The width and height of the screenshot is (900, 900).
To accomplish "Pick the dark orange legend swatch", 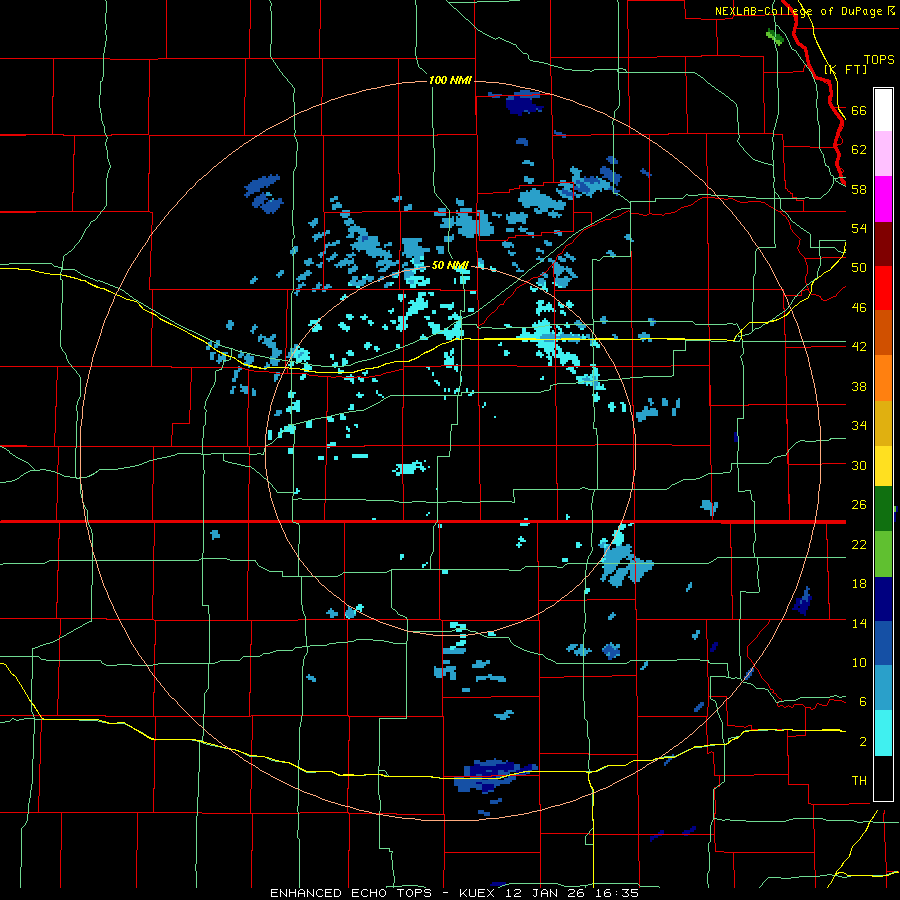I will pos(883,332).
